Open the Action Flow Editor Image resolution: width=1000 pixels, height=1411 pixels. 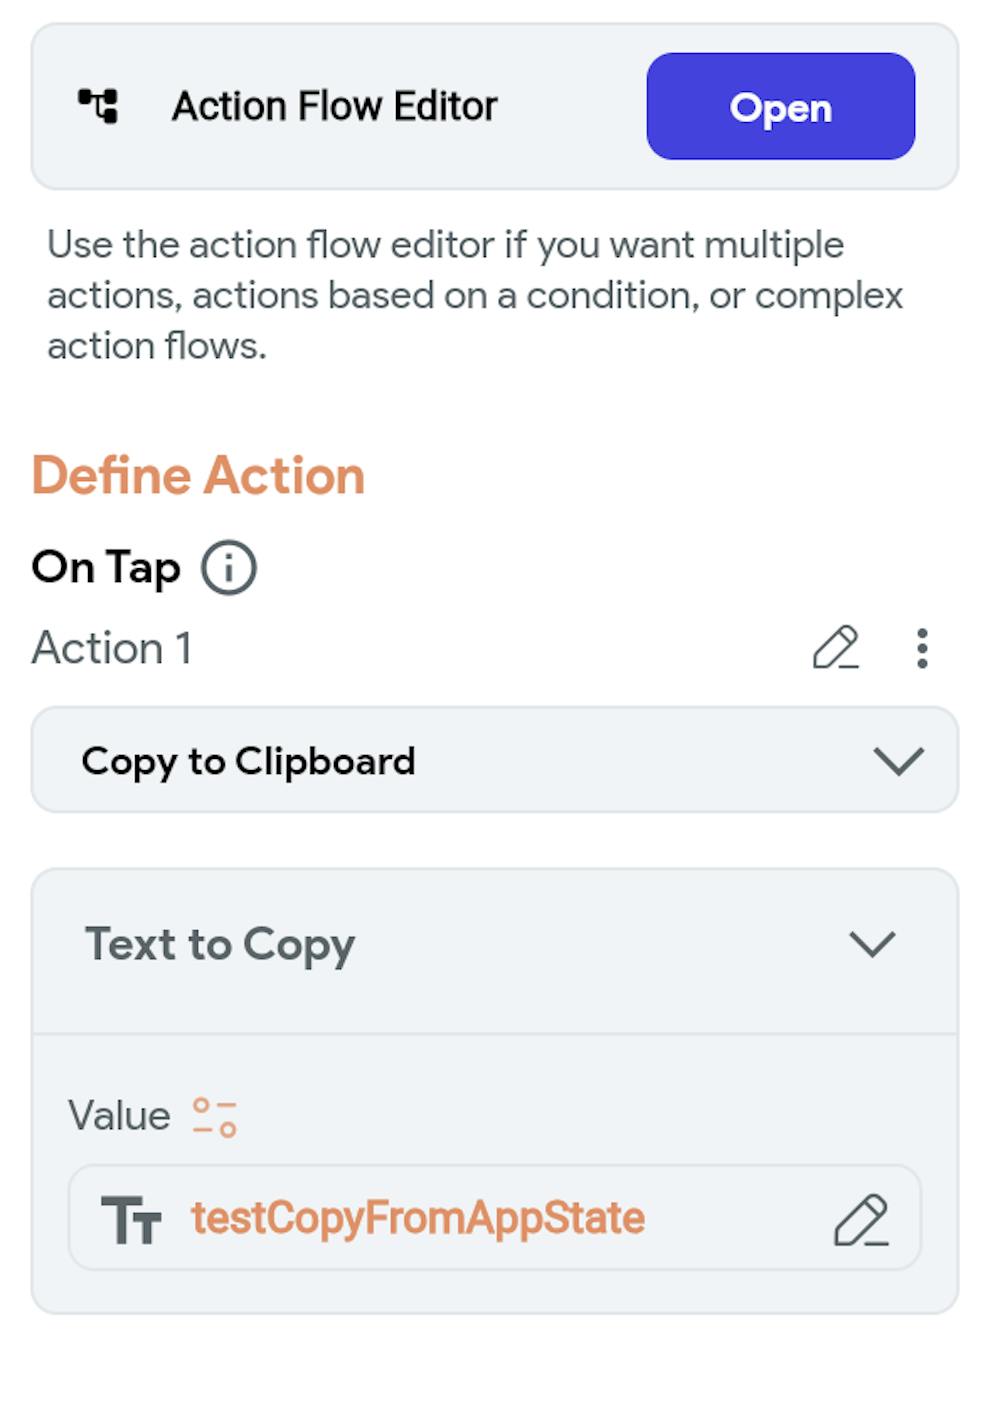(x=780, y=106)
